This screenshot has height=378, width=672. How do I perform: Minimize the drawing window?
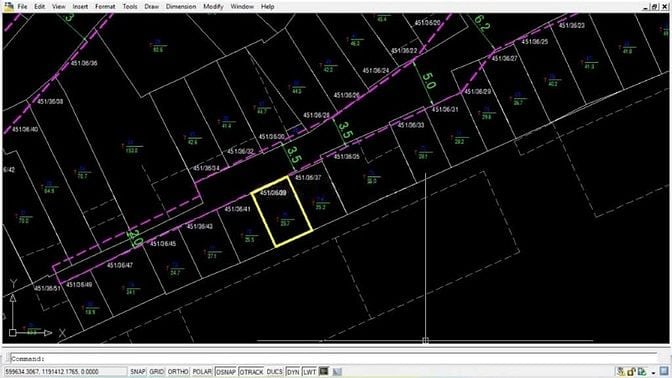[x=646, y=7]
